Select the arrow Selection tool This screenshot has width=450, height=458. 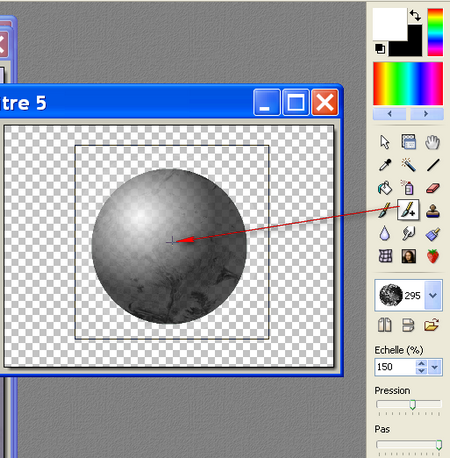(x=385, y=142)
